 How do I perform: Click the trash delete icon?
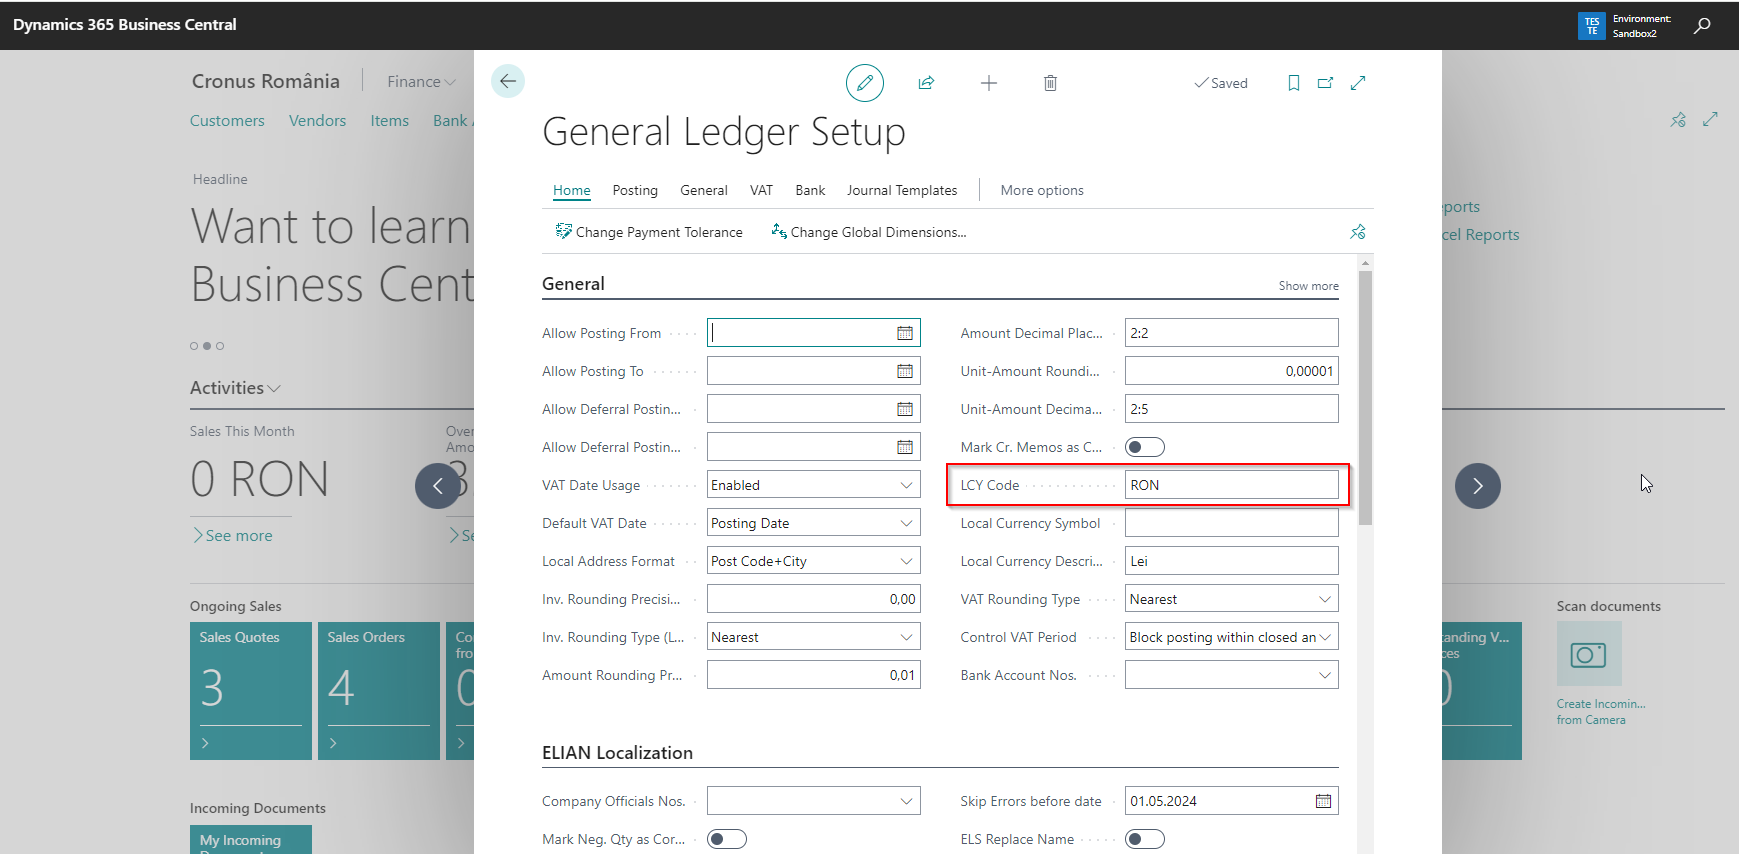coord(1050,83)
